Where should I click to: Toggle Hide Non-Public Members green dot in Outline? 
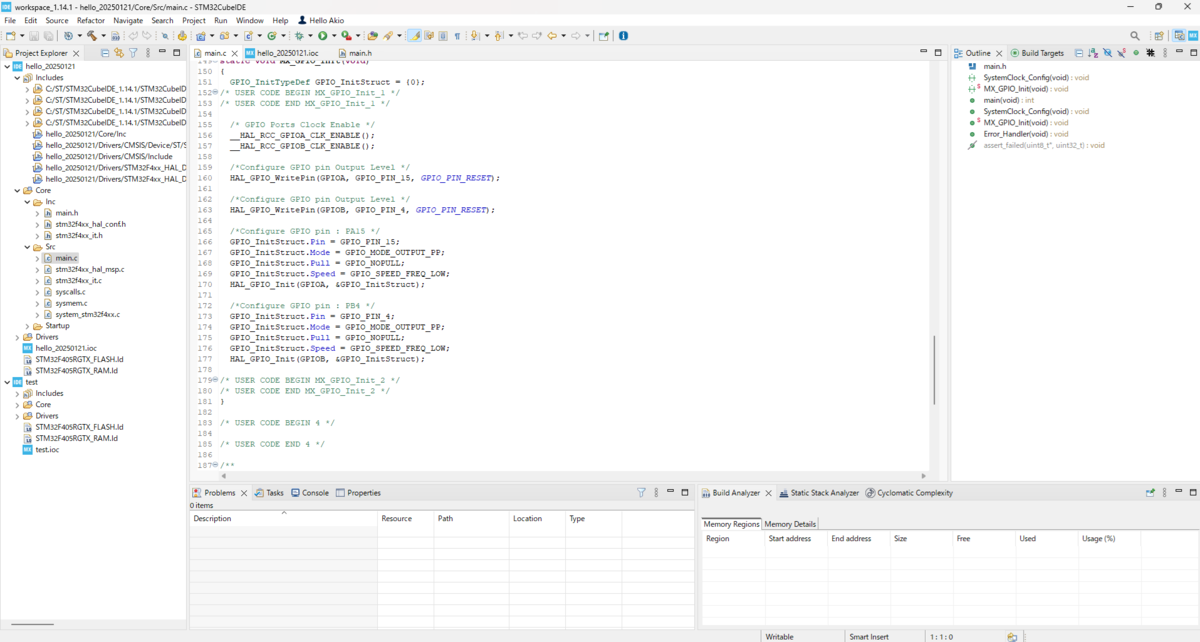(x=1136, y=53)
